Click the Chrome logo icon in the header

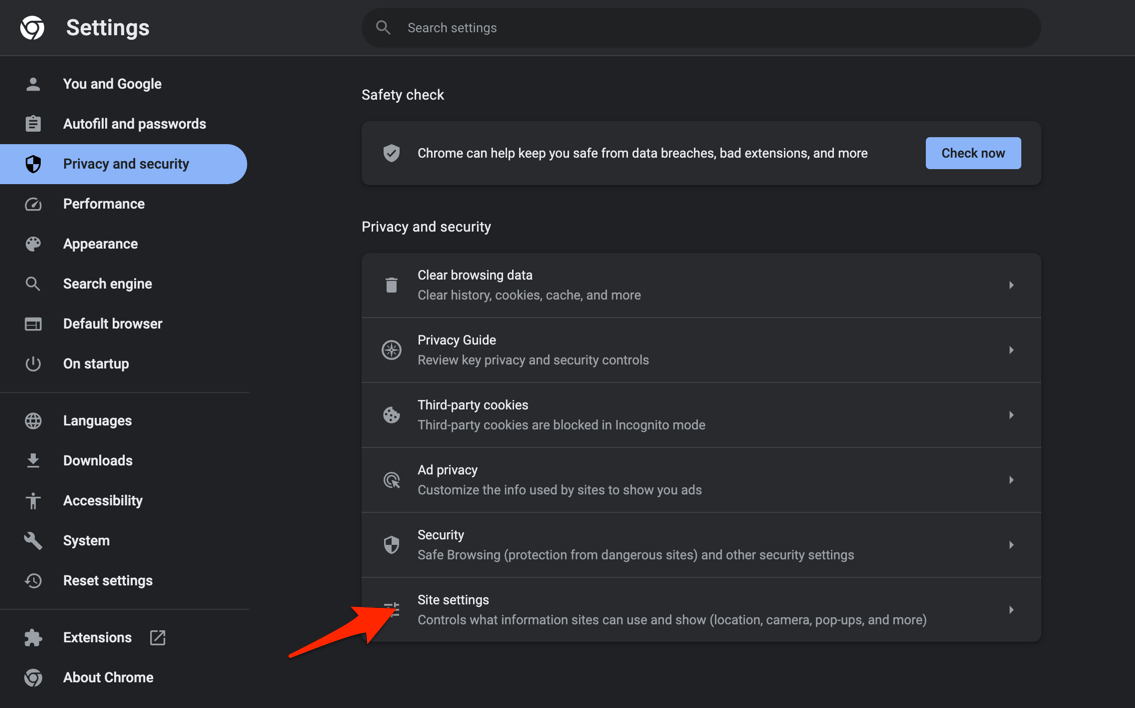31,27
